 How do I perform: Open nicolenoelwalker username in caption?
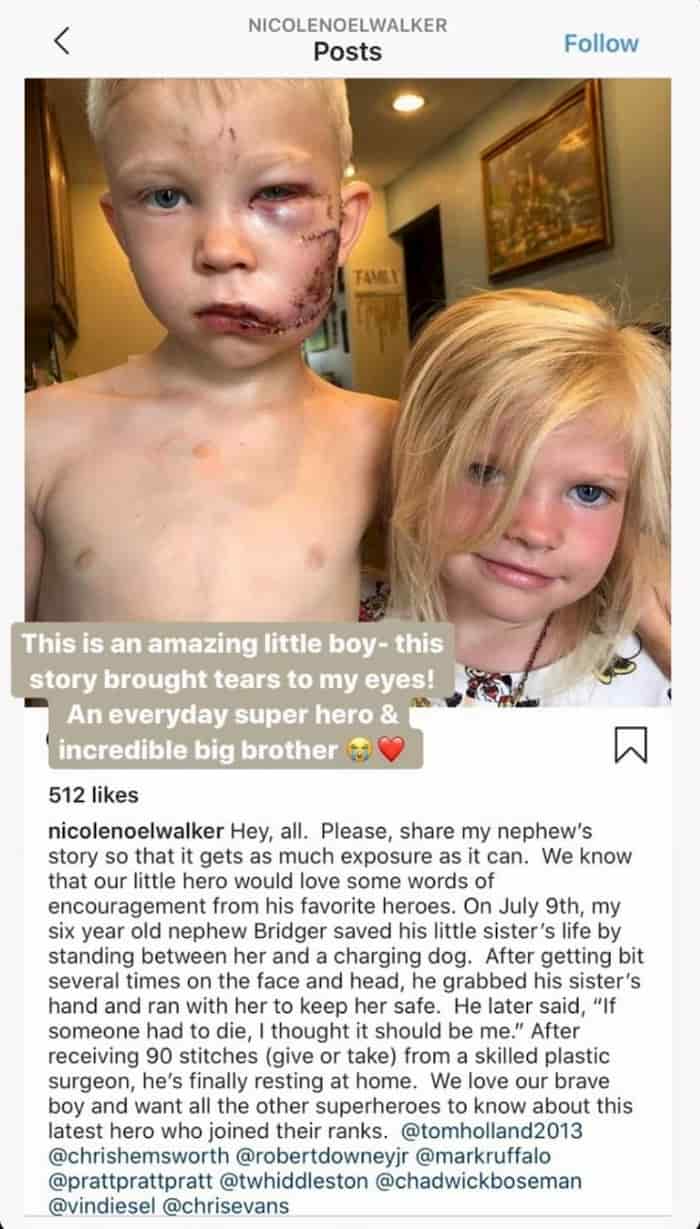pos(137,832)
